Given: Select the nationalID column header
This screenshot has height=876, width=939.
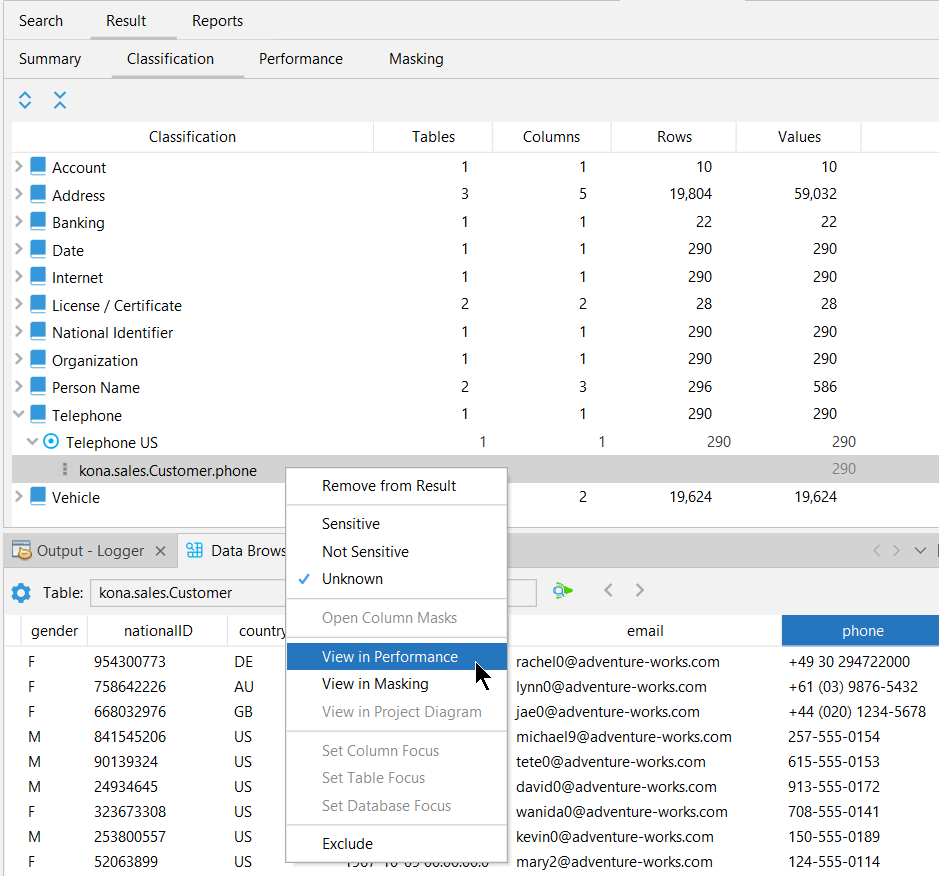Looking at the screenshot, I should coord(158,631).
